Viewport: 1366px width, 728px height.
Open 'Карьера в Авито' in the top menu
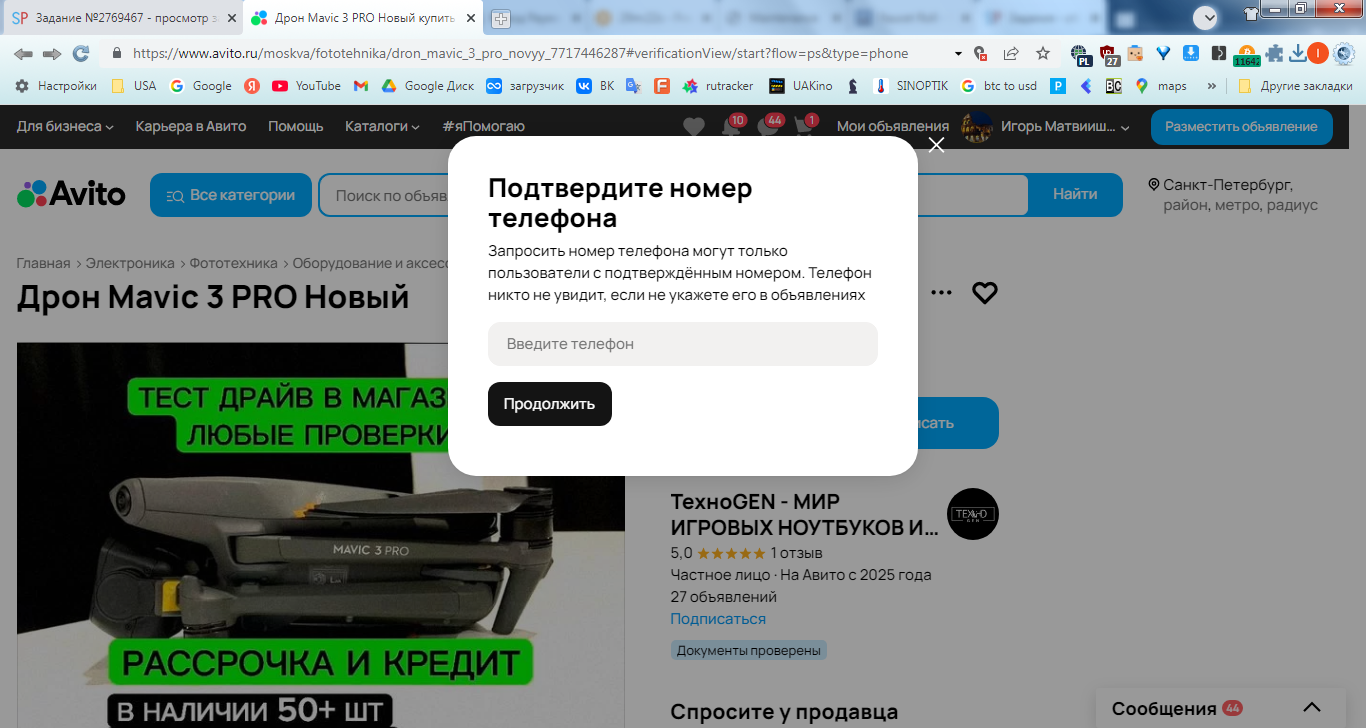[191, 126]
